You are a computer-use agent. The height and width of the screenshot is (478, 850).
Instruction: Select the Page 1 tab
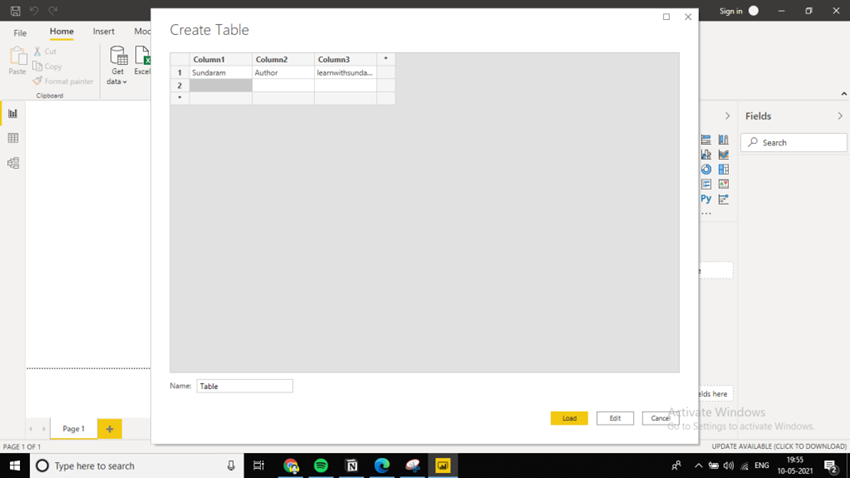pos(74,429)
